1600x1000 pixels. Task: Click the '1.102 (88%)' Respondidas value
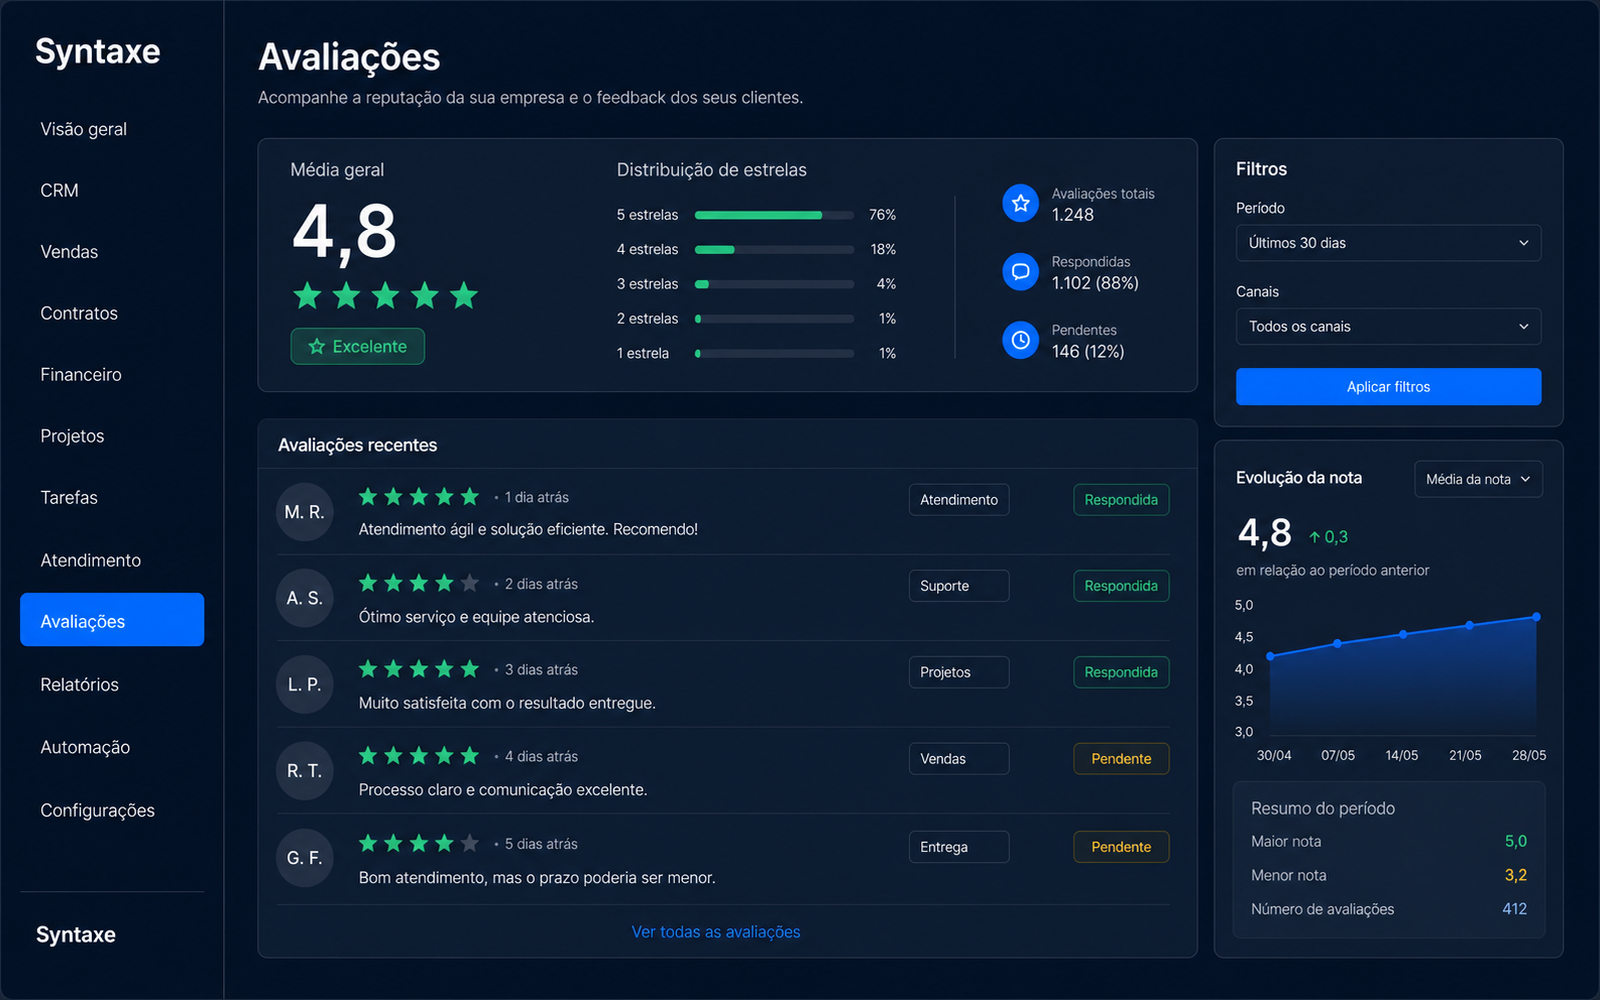point(1095,283)
